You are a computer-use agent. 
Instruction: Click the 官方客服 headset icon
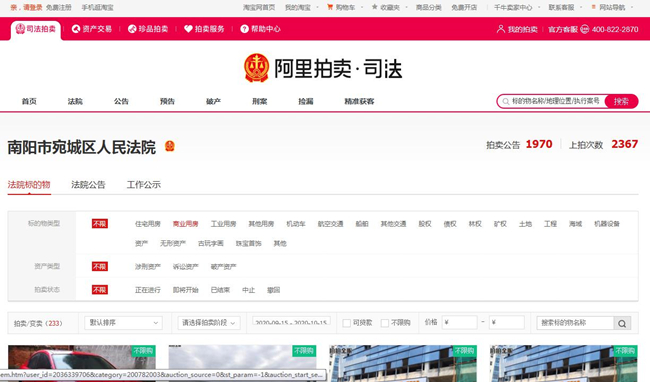click(x=585, y=29)
